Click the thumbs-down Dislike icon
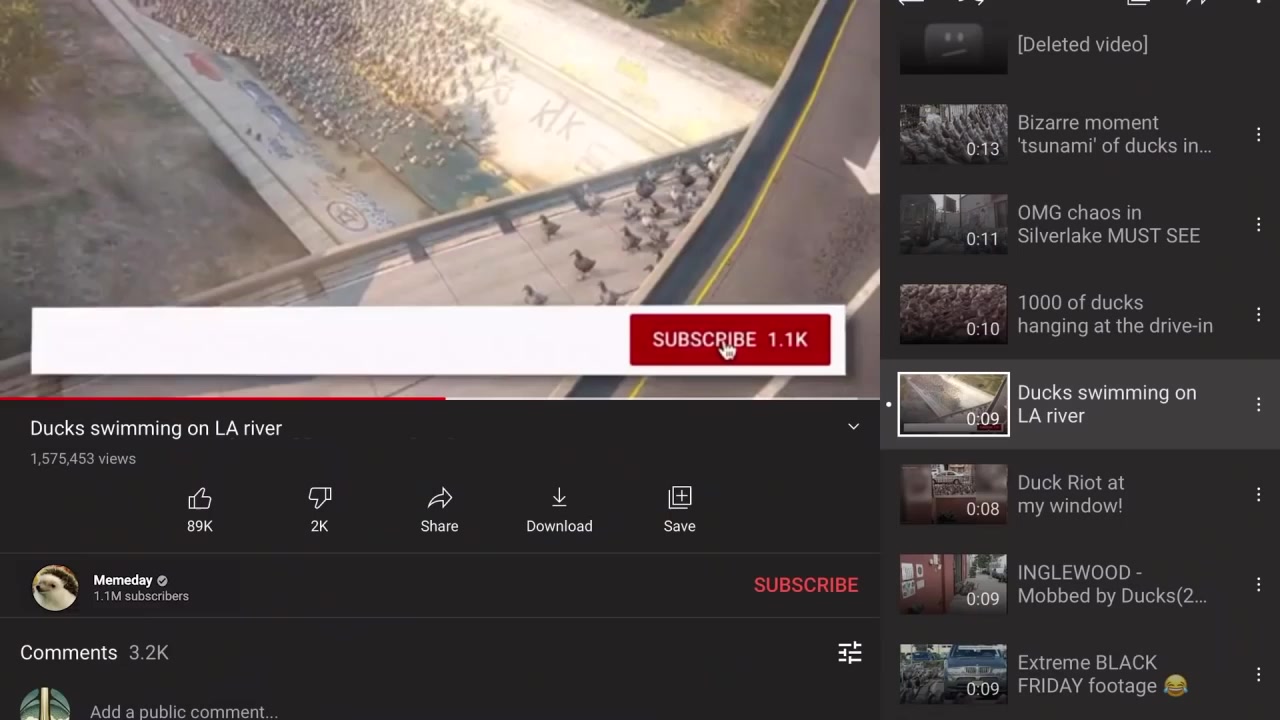 pos(319,498)
